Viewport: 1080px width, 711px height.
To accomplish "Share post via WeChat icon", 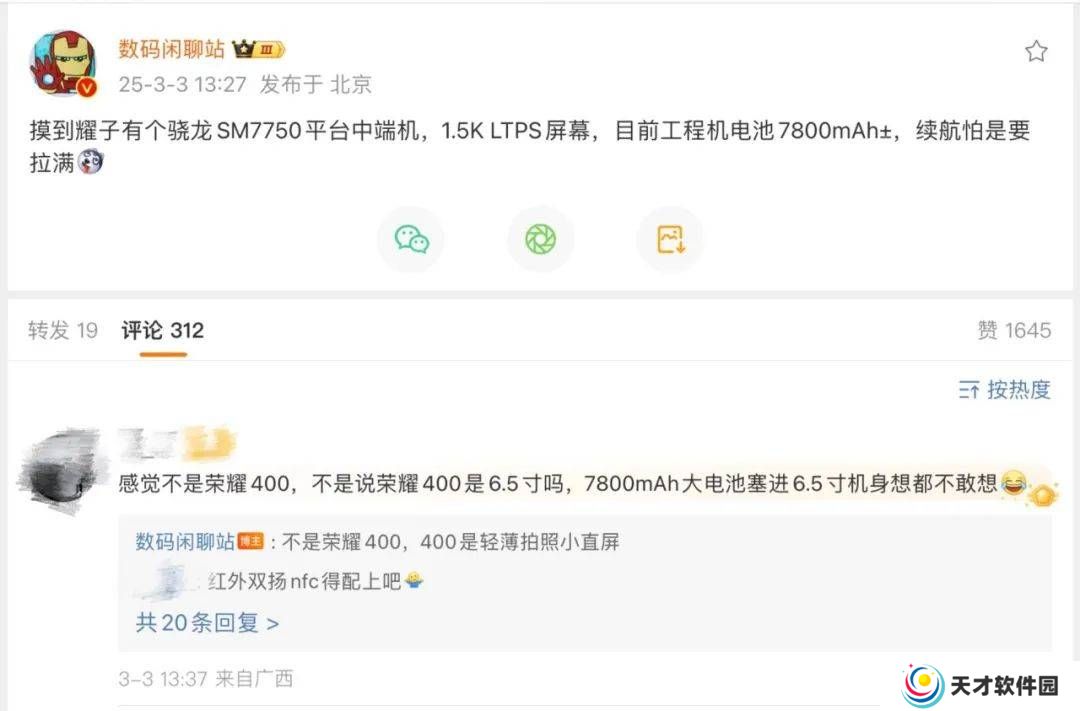I will [x=411, y=239].
